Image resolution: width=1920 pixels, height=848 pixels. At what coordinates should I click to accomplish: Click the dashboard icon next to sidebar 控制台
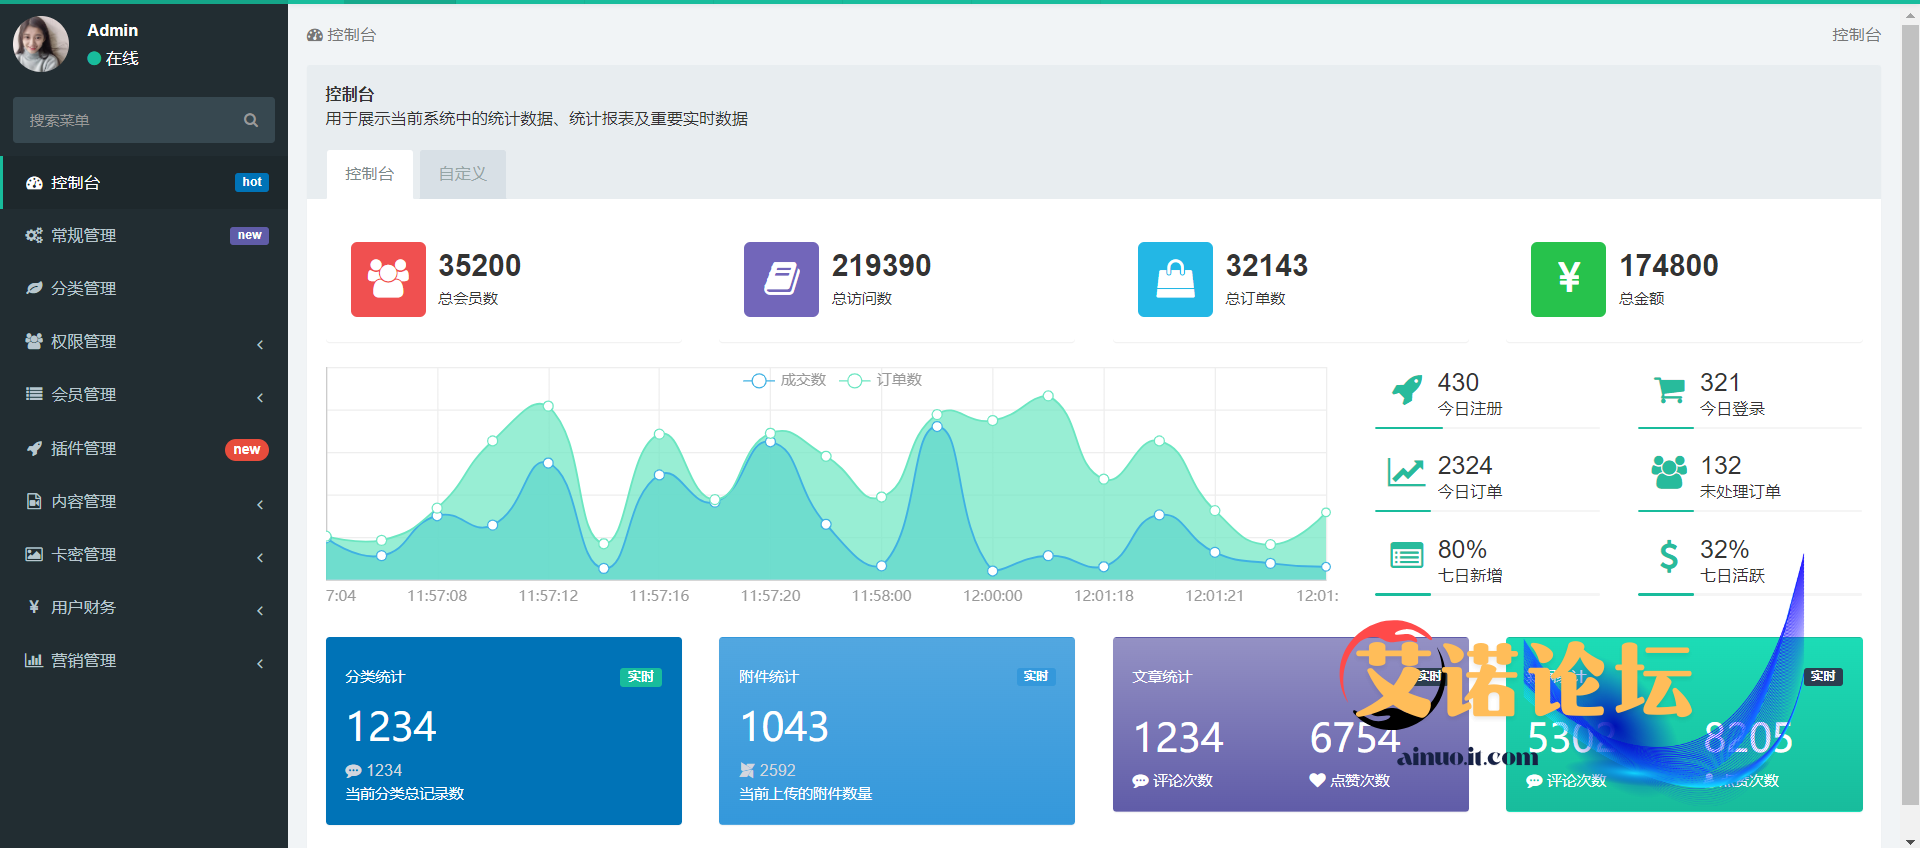(x=34, y=183)
